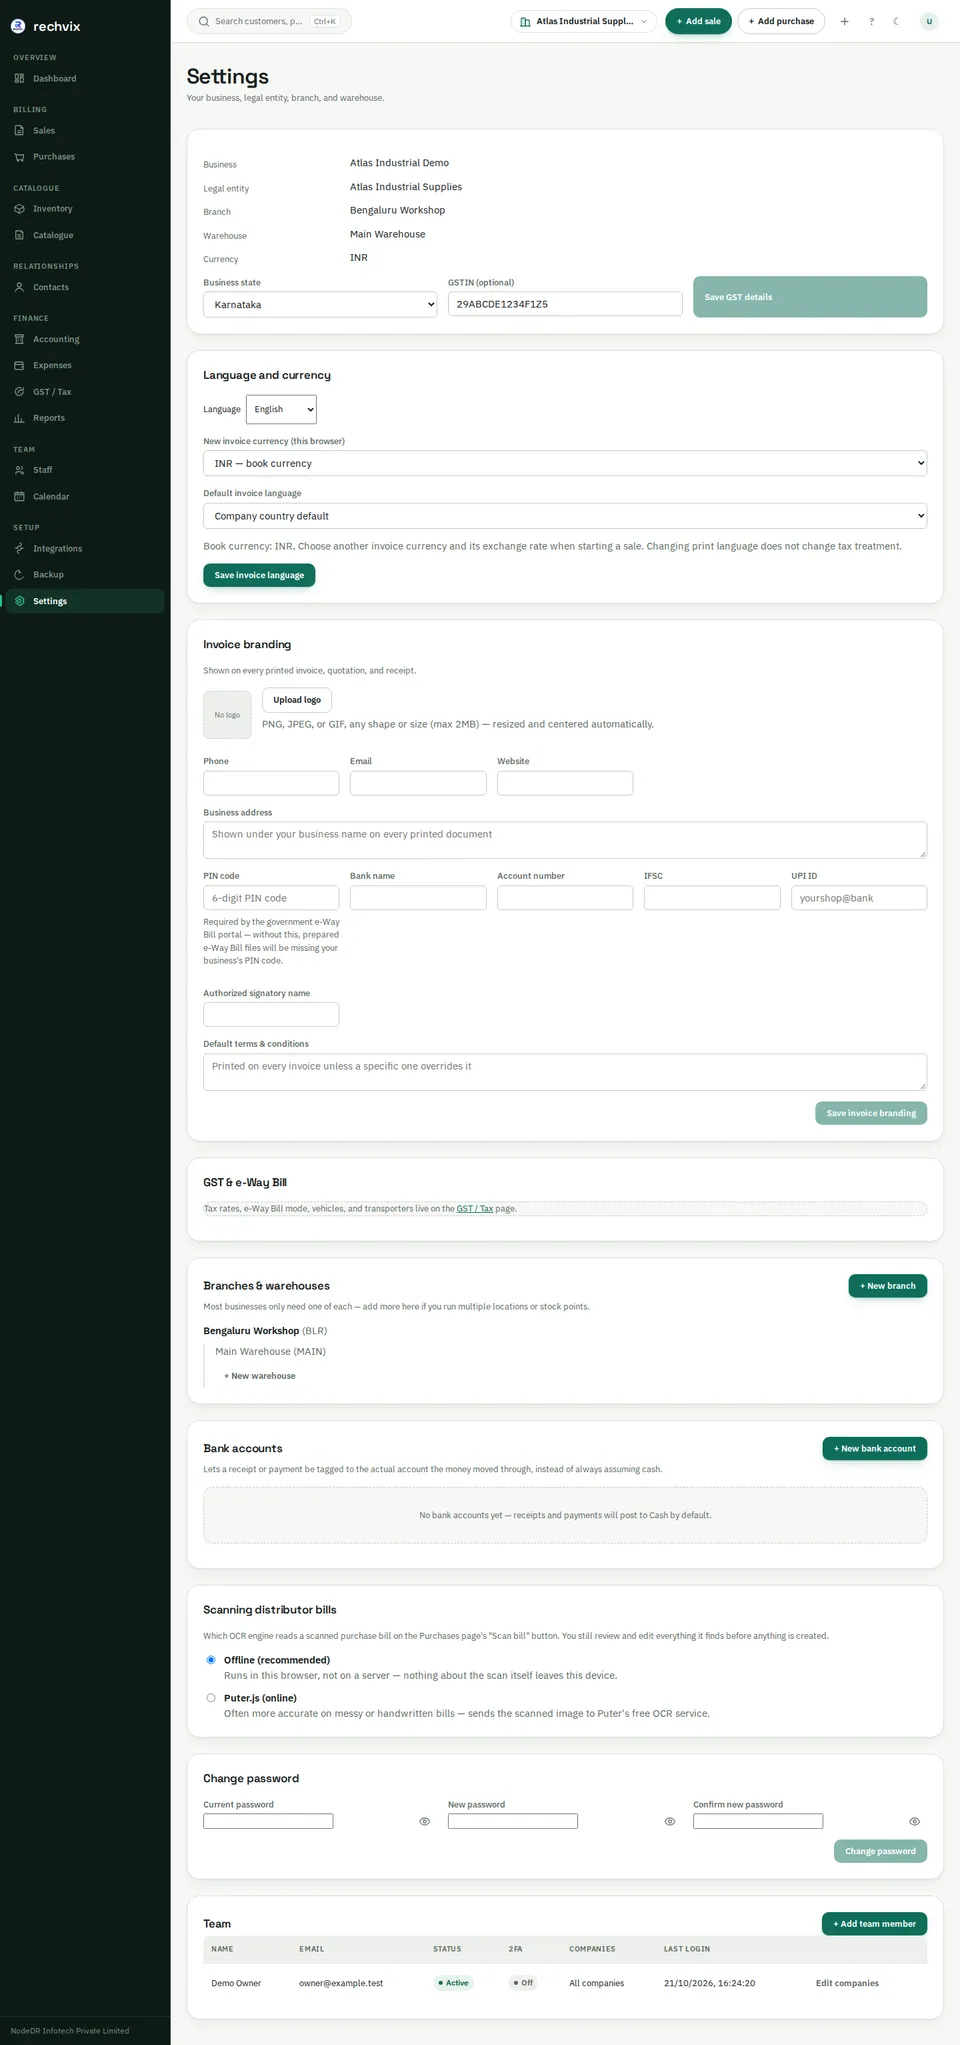The image size is (960, 2045).
Task: Open Dashboard from the sidebar
Action: (85, 78)
